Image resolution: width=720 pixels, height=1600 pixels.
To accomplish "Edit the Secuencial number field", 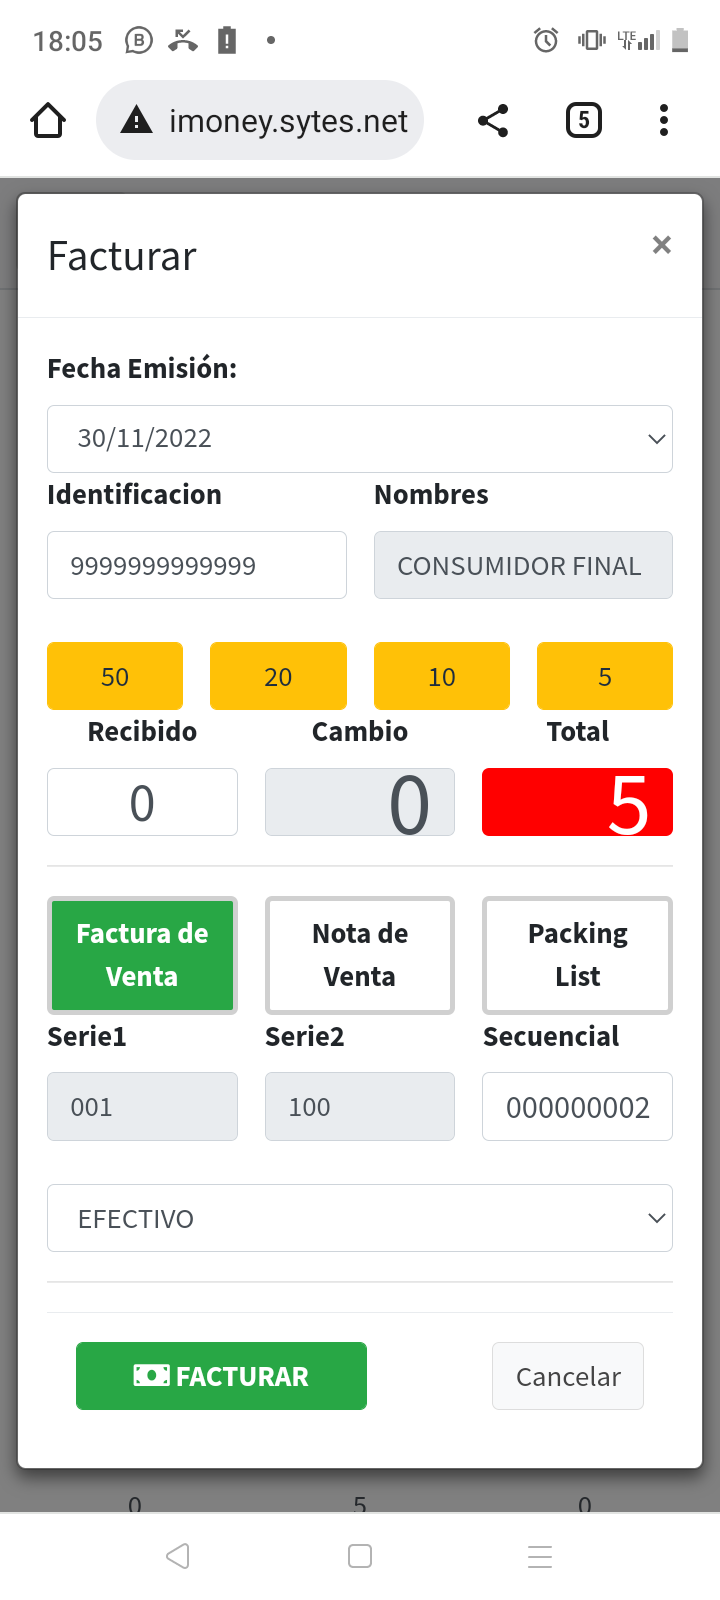I will click(577, 1107).
